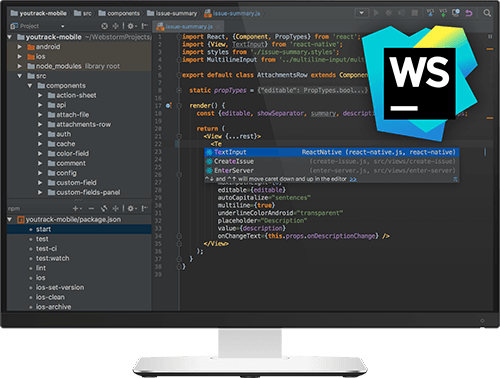Select the custom-field folder

(72, 183)
